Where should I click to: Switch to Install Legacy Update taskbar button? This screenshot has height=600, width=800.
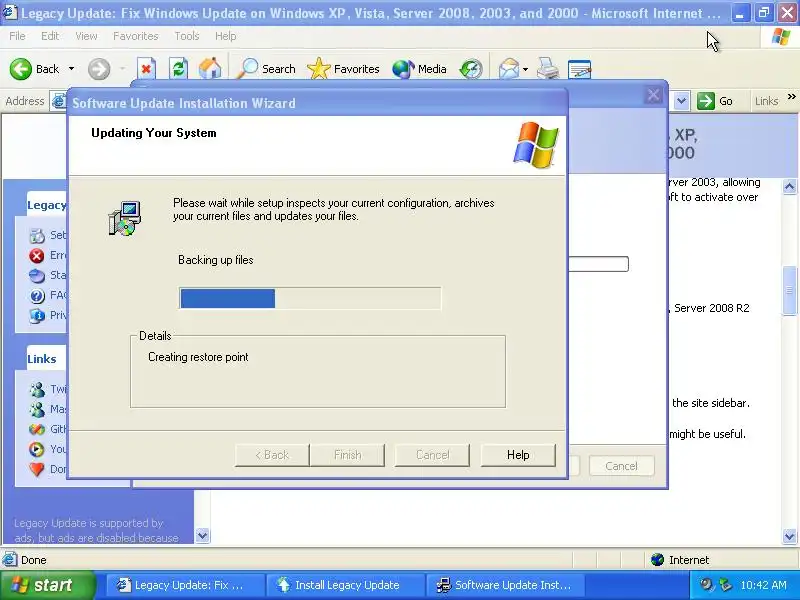pos(346,585)
